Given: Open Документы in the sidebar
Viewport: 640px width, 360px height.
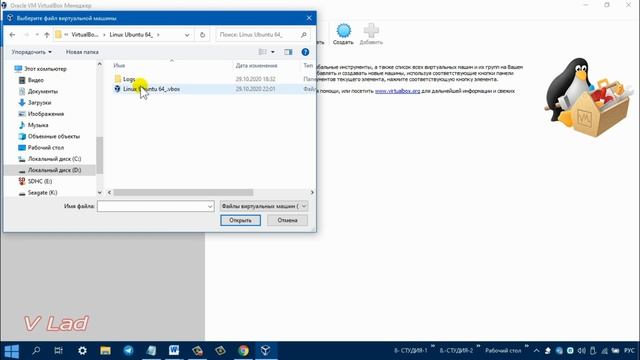Looking at the screenshot, I should [x=42, y=91].
